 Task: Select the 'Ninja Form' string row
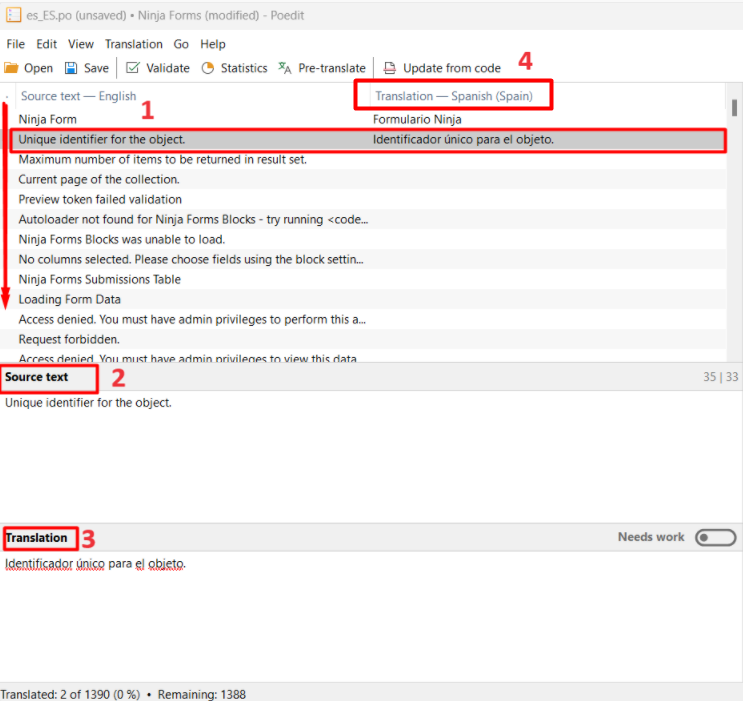(190, 120)
